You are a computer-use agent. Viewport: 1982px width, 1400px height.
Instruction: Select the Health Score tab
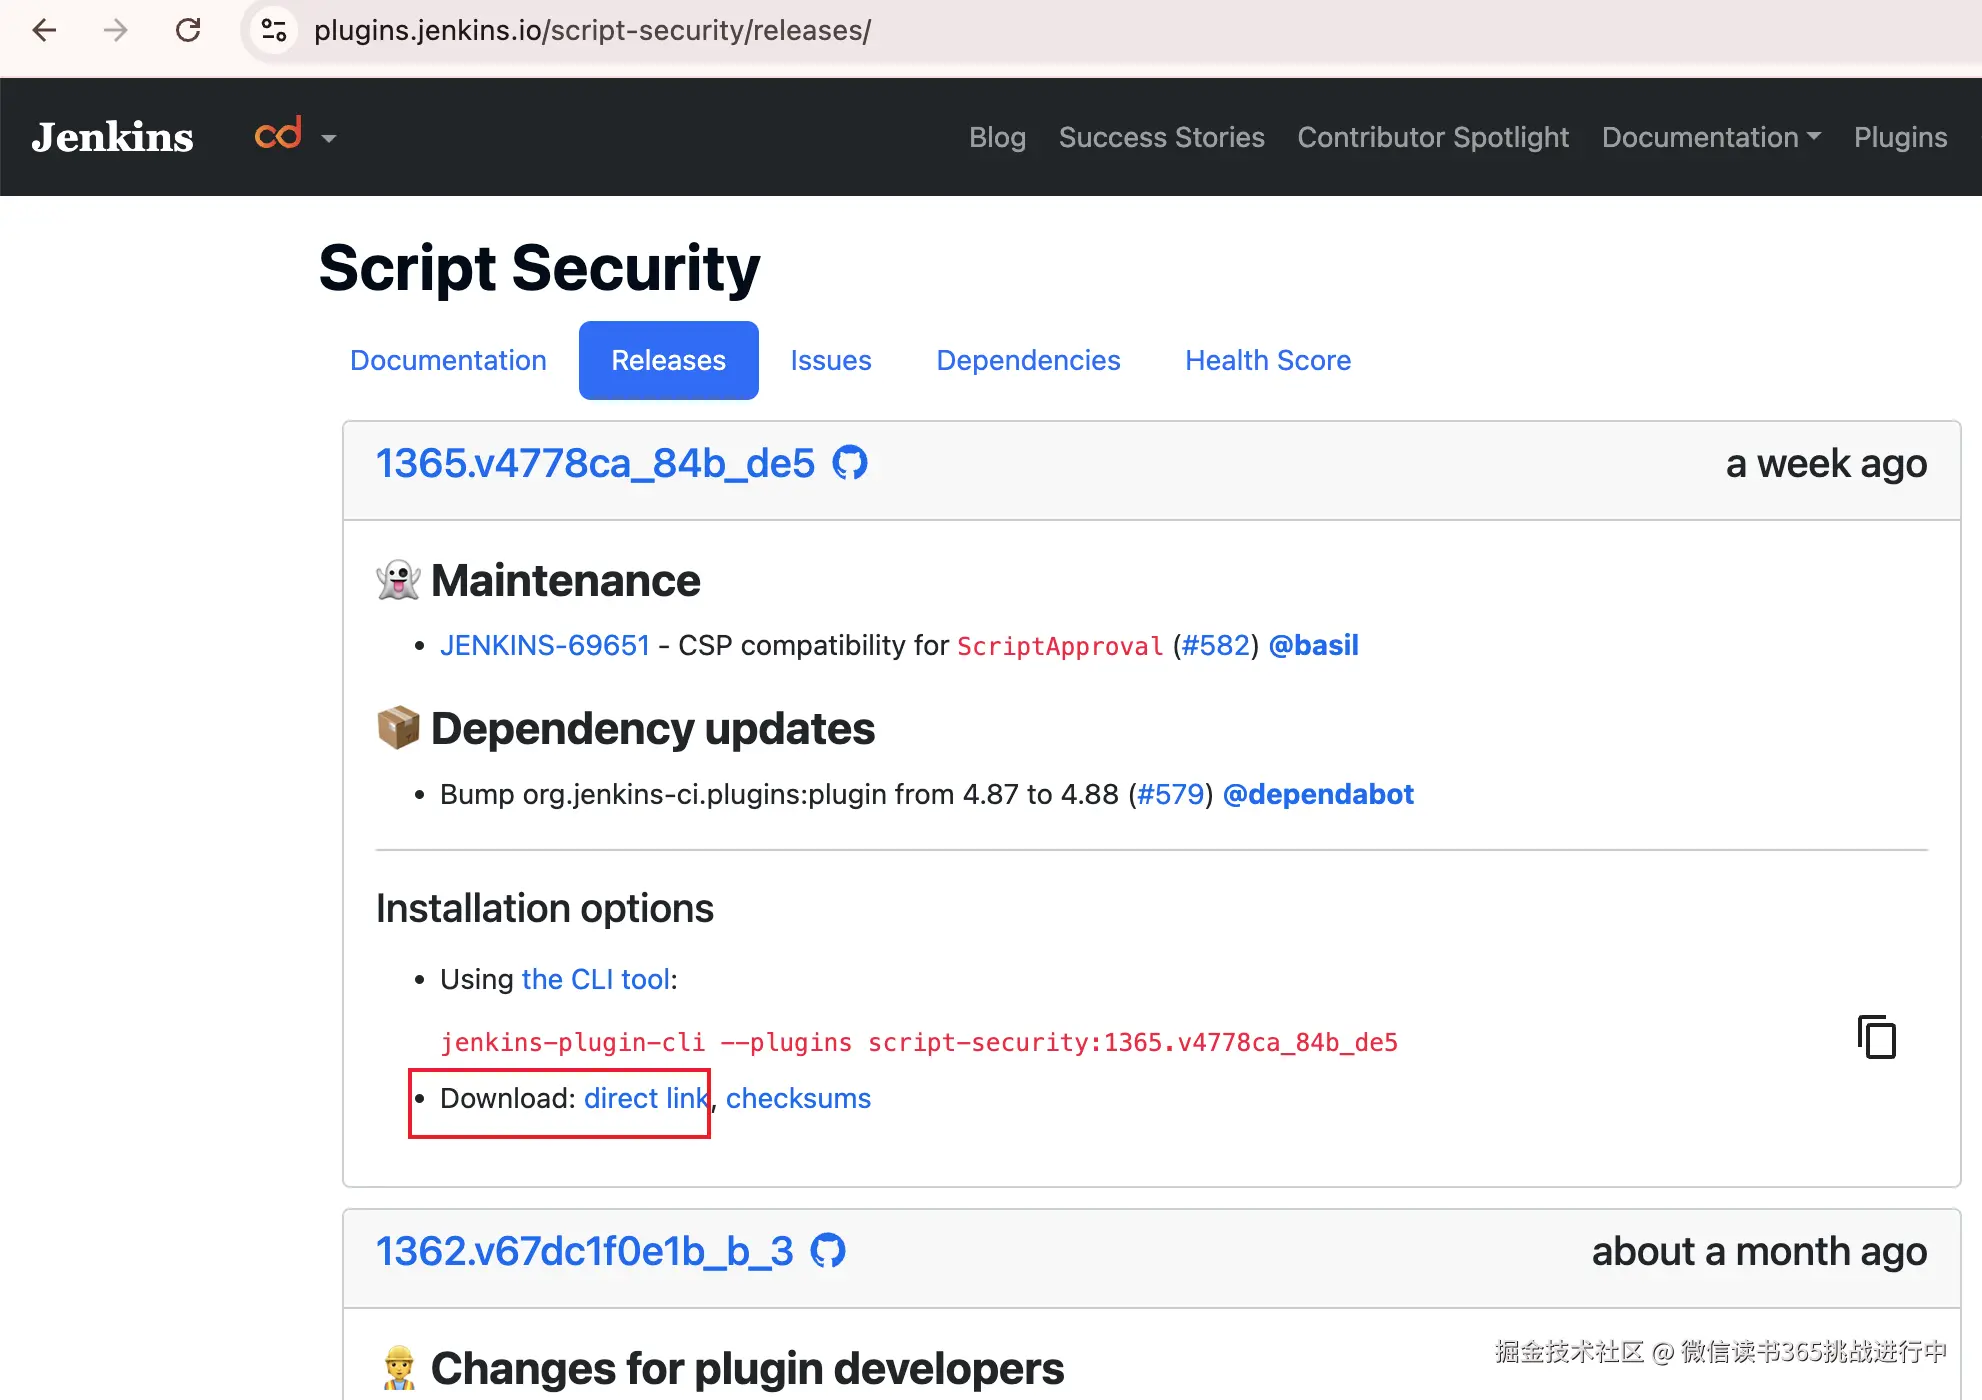click(1267, 360)
